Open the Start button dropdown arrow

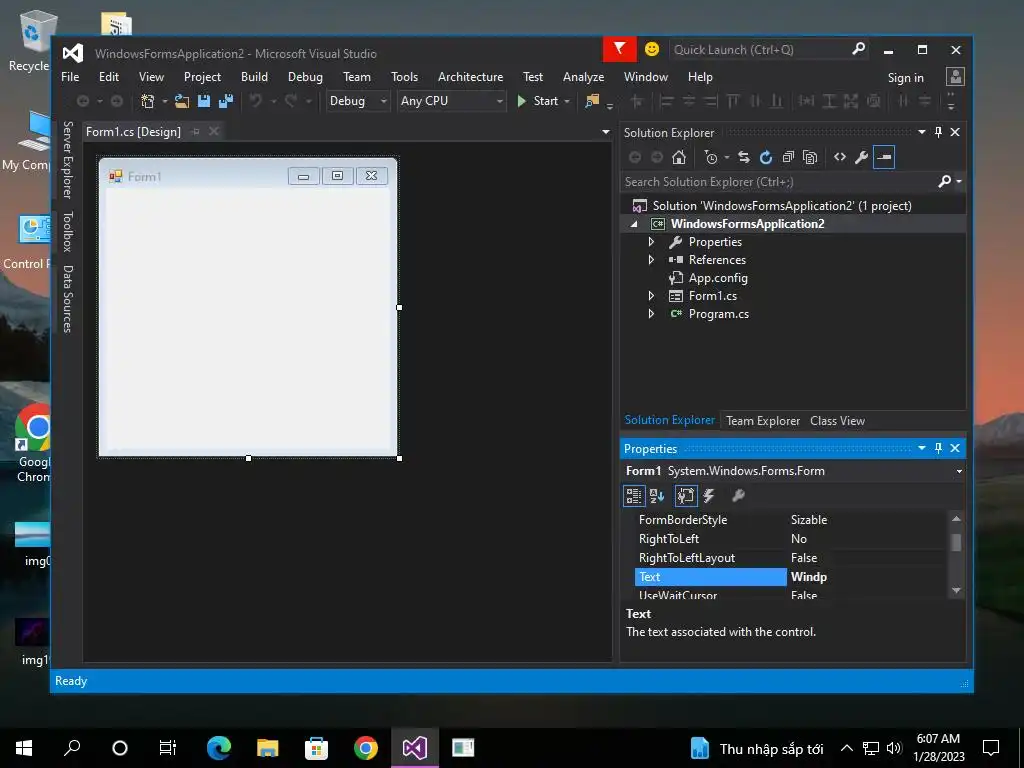(x=567, y=101)
